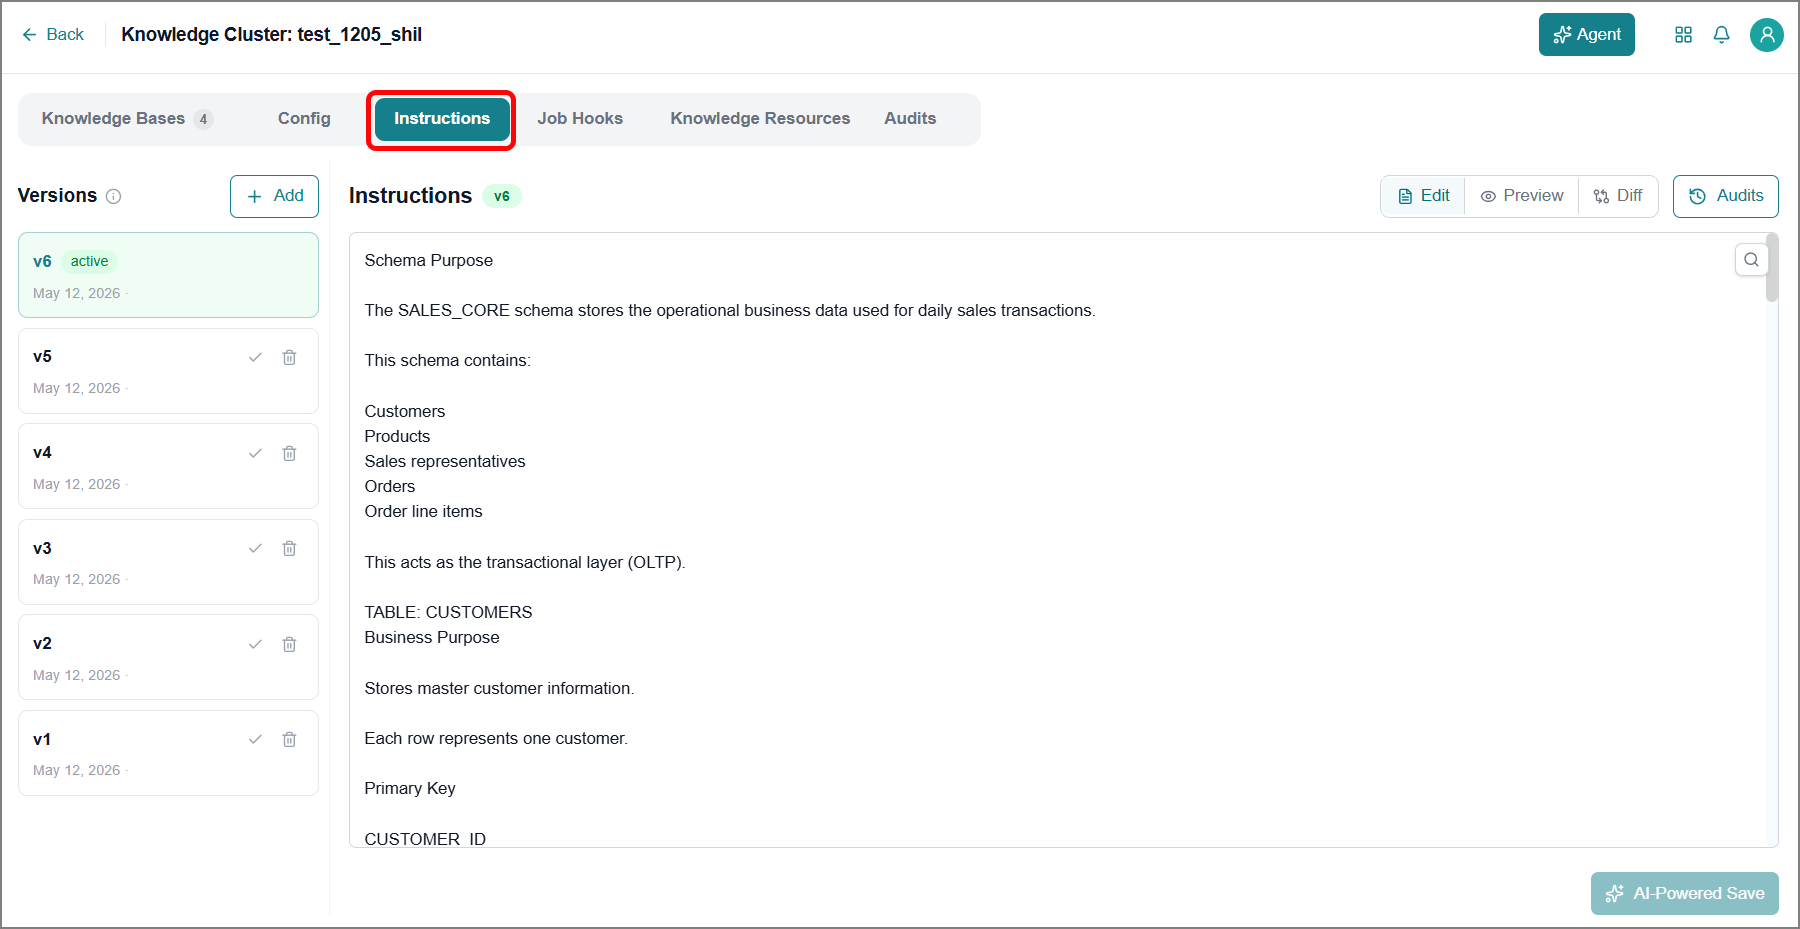Delete version v5 with trash icon
This screenshot has height=929, width=1800.
[x=289, y=357]
